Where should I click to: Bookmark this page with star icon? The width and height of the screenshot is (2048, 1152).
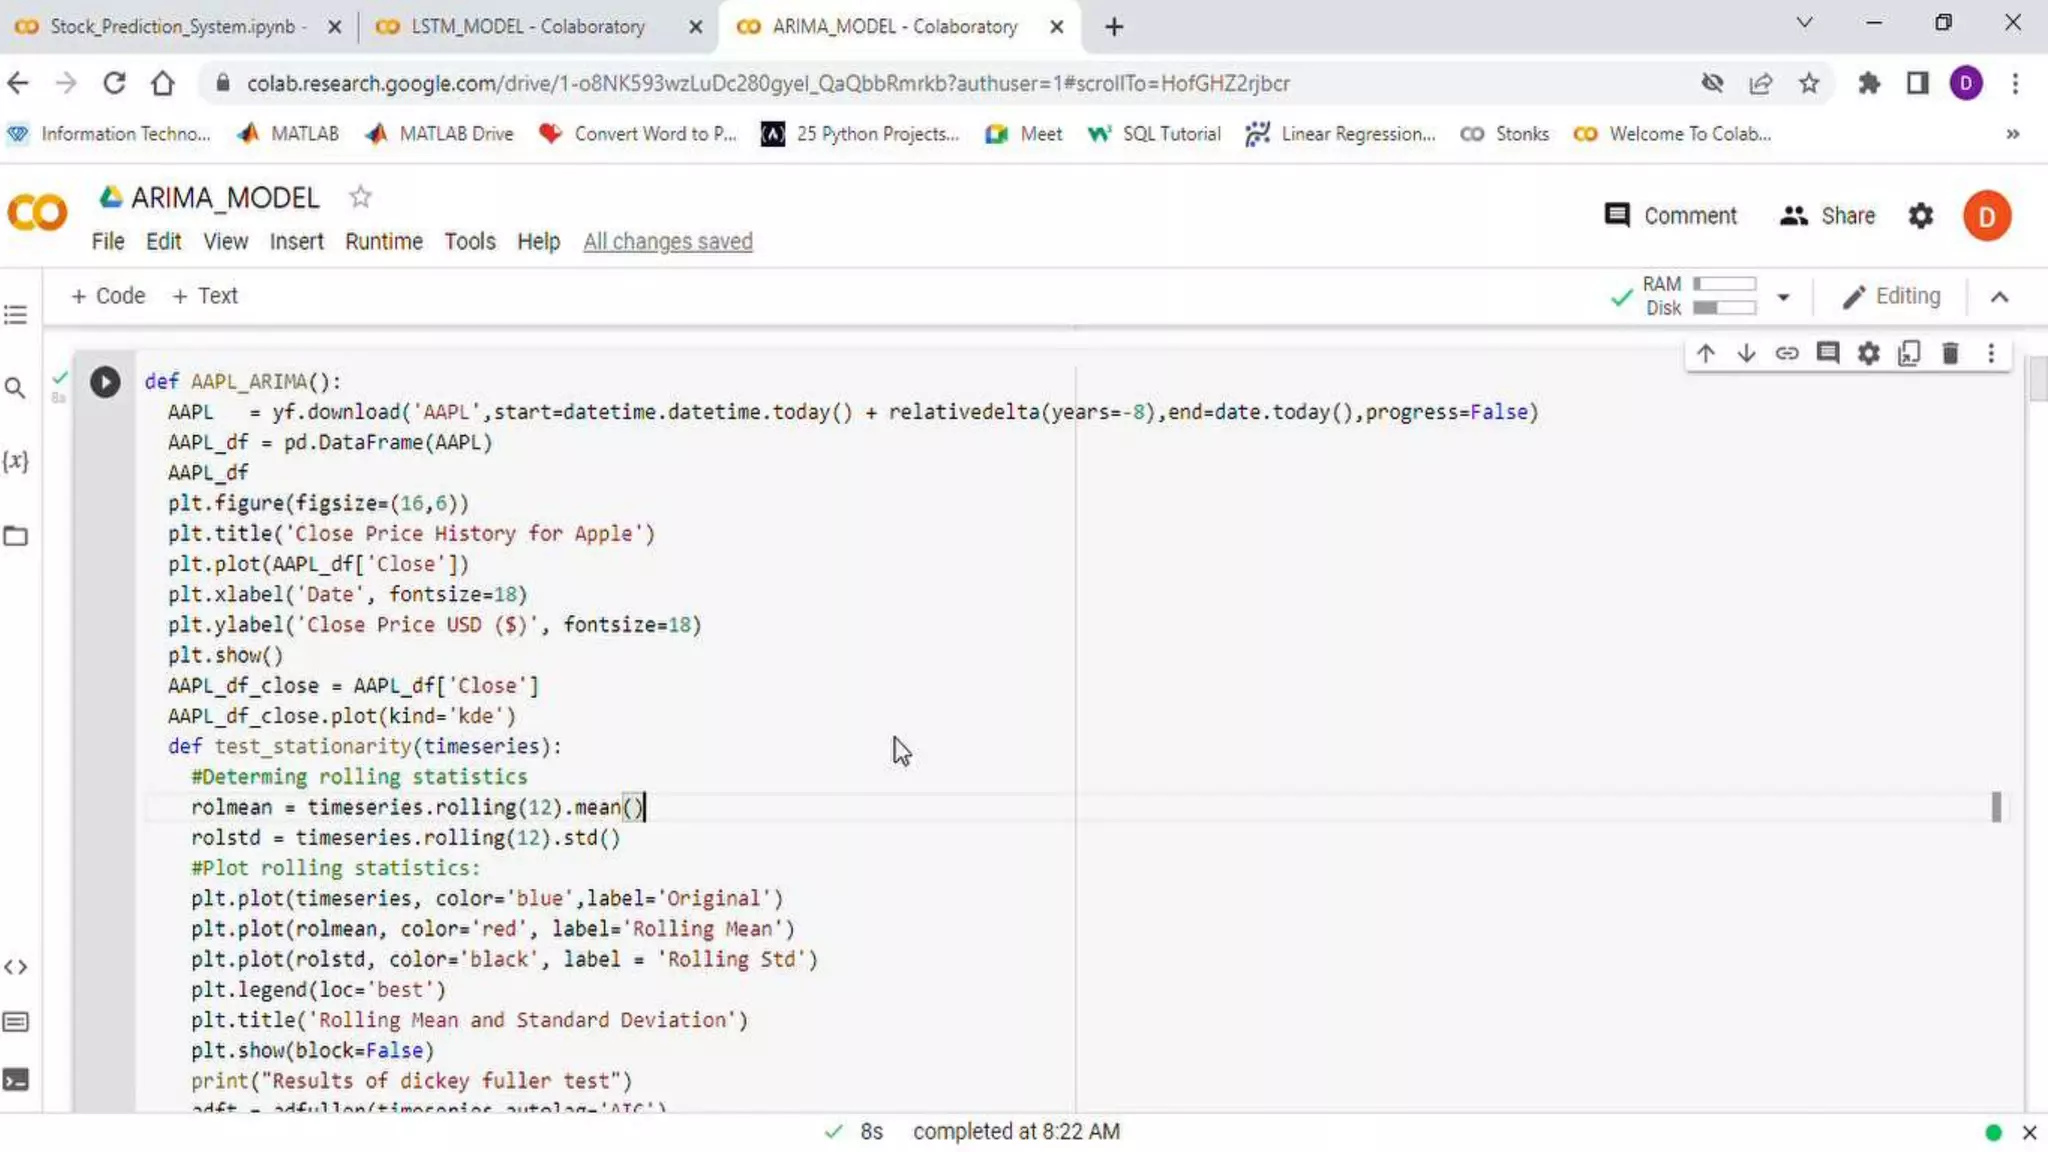pyautogui.click(x=1808, y=83)
